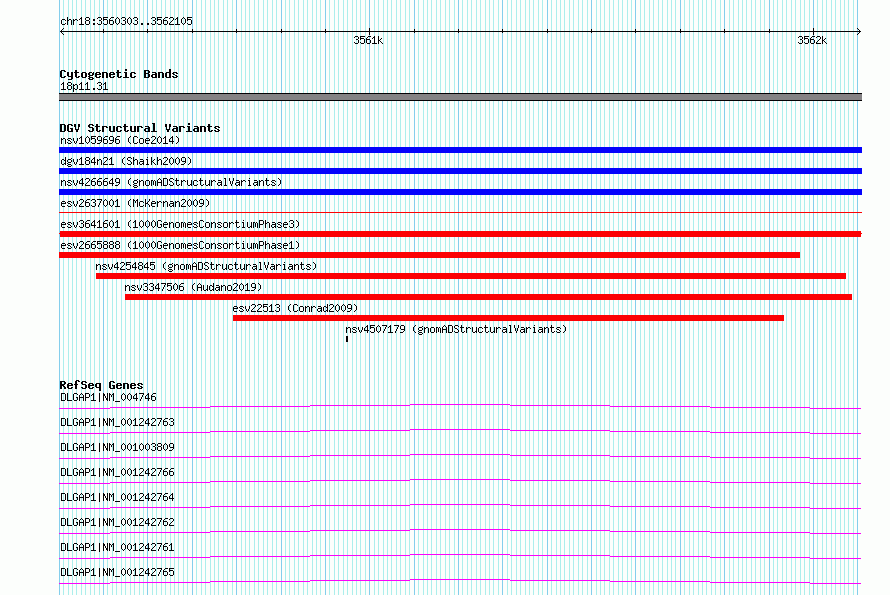890x595 pixels.
Task: Click the magenta line under DLGAP1|NM_001242765
Action: point(460,581)
